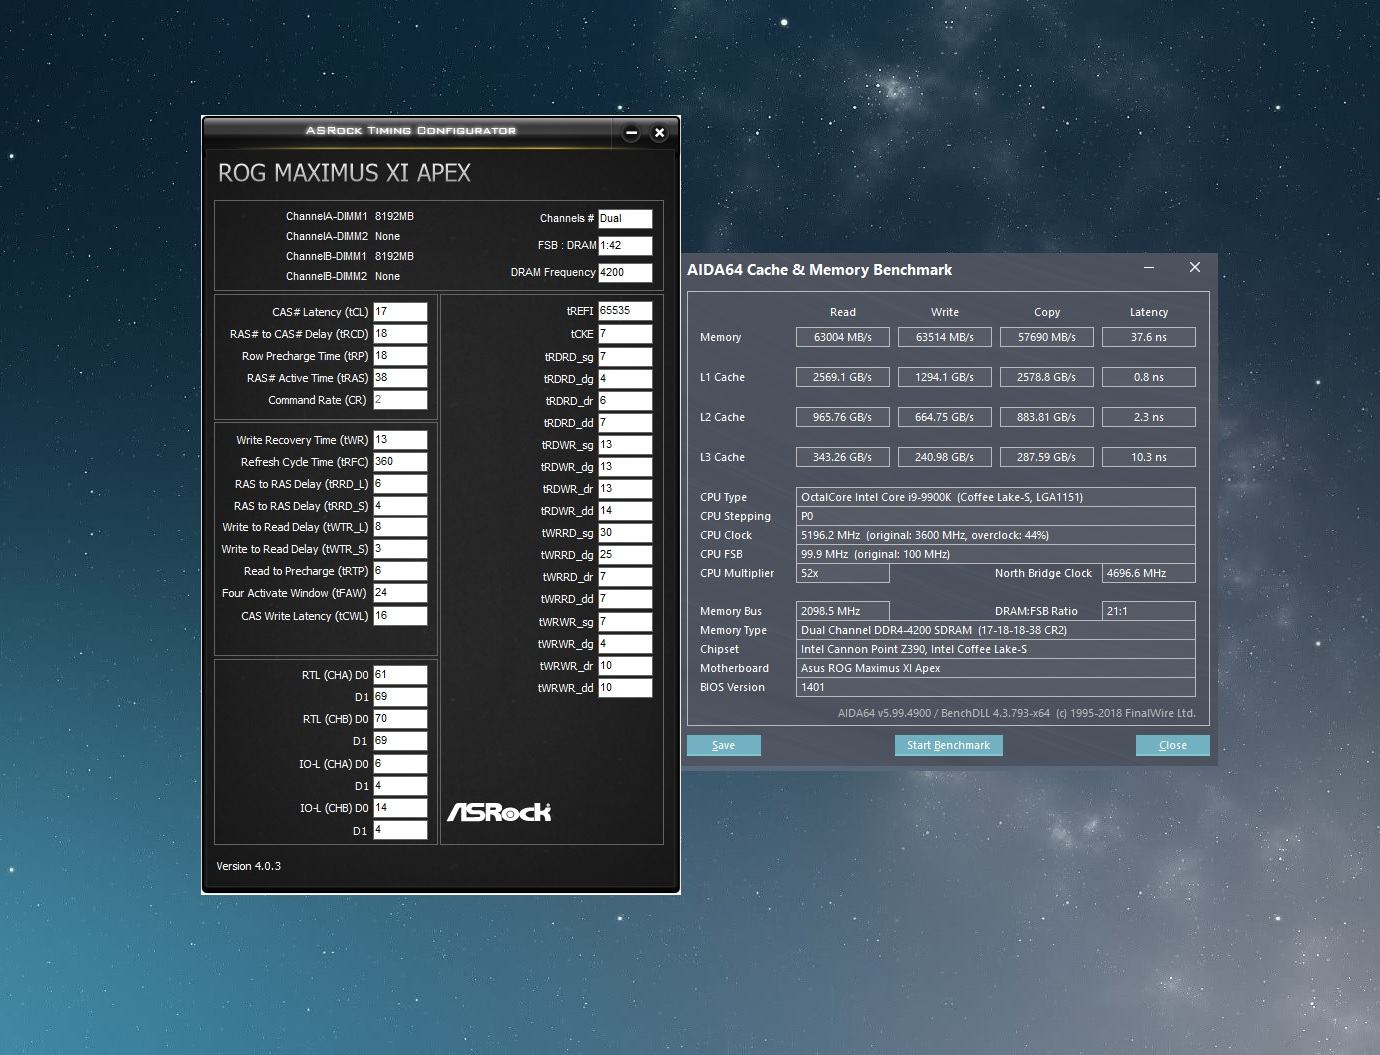Select the CAS Write Latency (tCWL) field

pyautogui.click(x=400, y=616)
